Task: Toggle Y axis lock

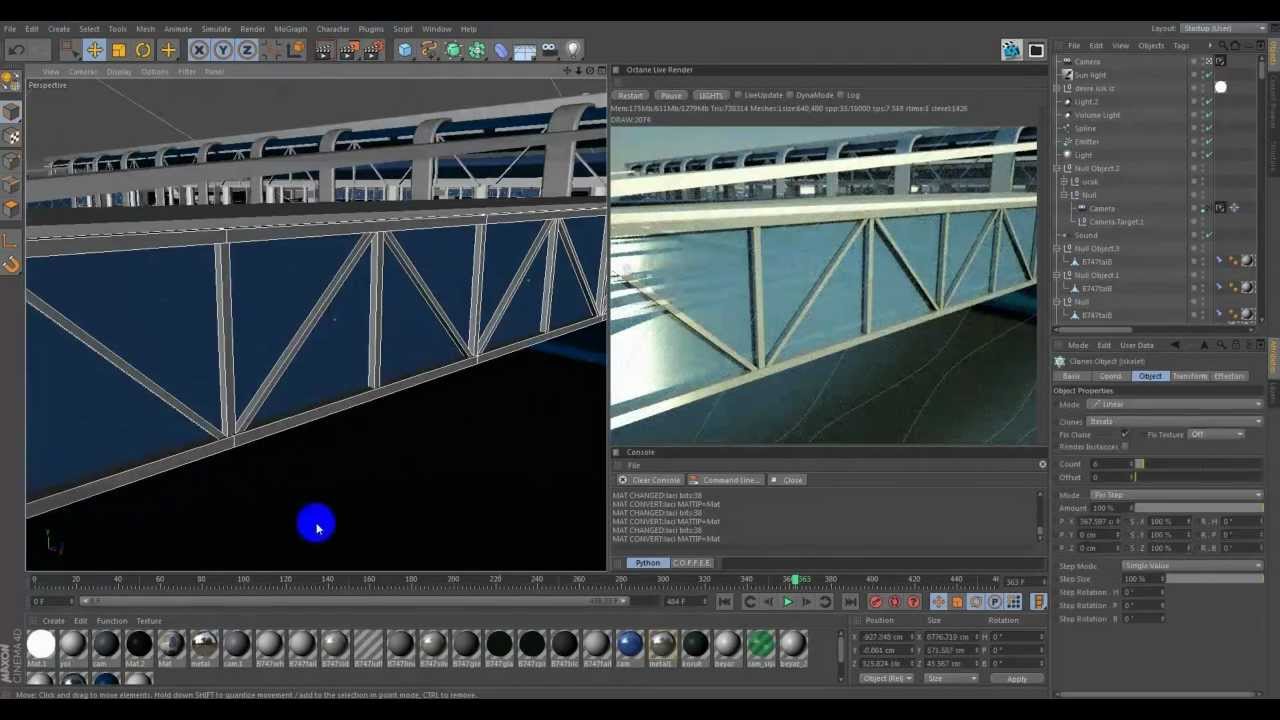Action: tap(223, 50)
